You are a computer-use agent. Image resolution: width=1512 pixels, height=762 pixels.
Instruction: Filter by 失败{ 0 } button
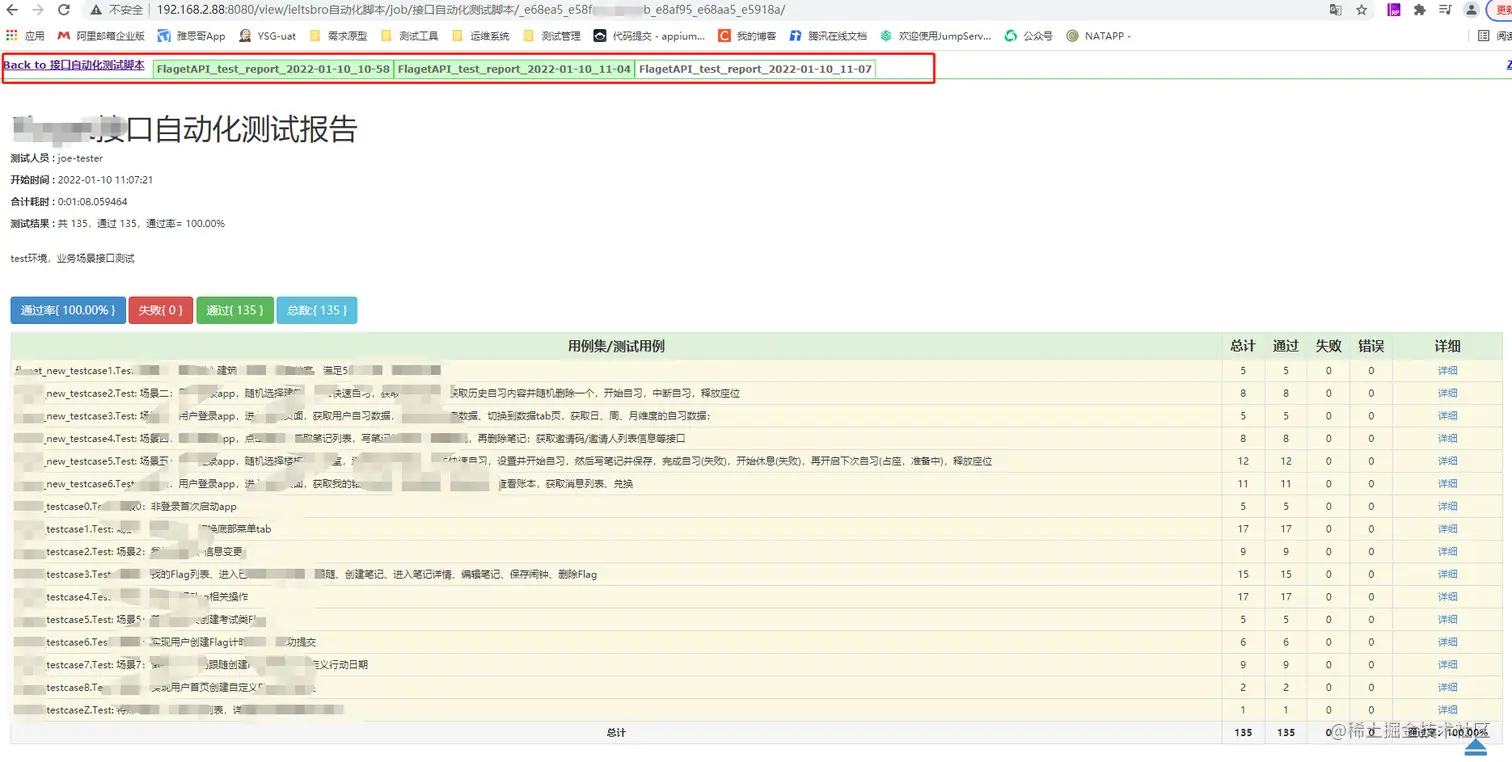160,310
